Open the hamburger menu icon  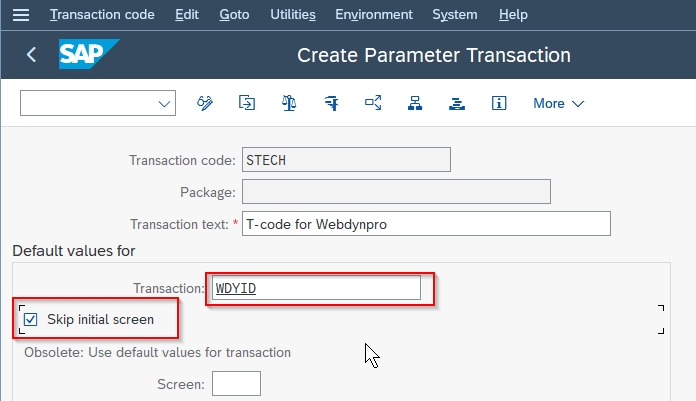click(22, 15)
